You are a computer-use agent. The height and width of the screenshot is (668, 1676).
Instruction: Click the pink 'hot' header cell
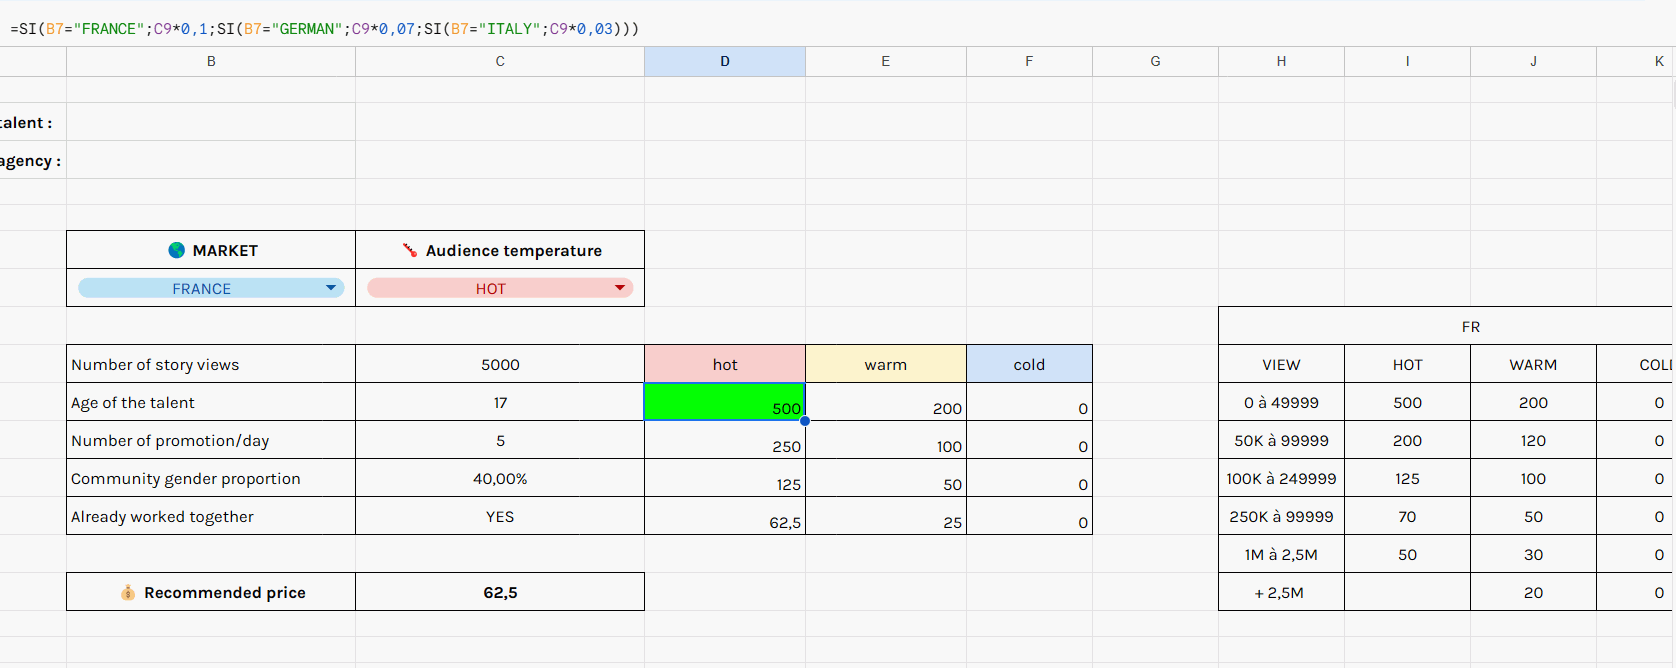click(725, 364)
